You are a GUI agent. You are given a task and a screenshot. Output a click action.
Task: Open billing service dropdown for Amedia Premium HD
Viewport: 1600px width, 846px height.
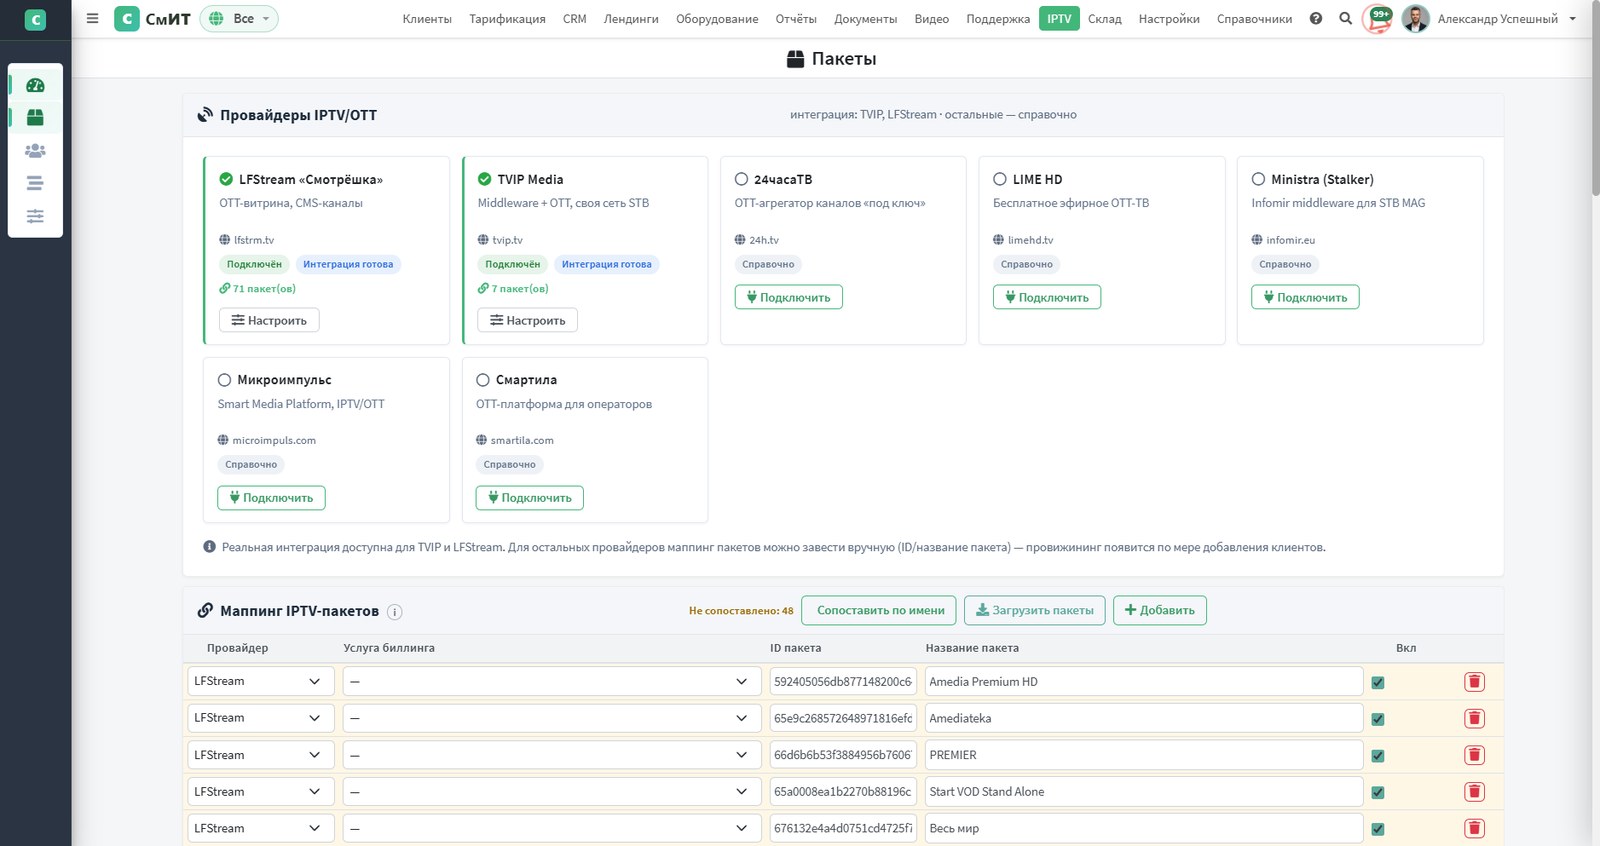(552, 681)
